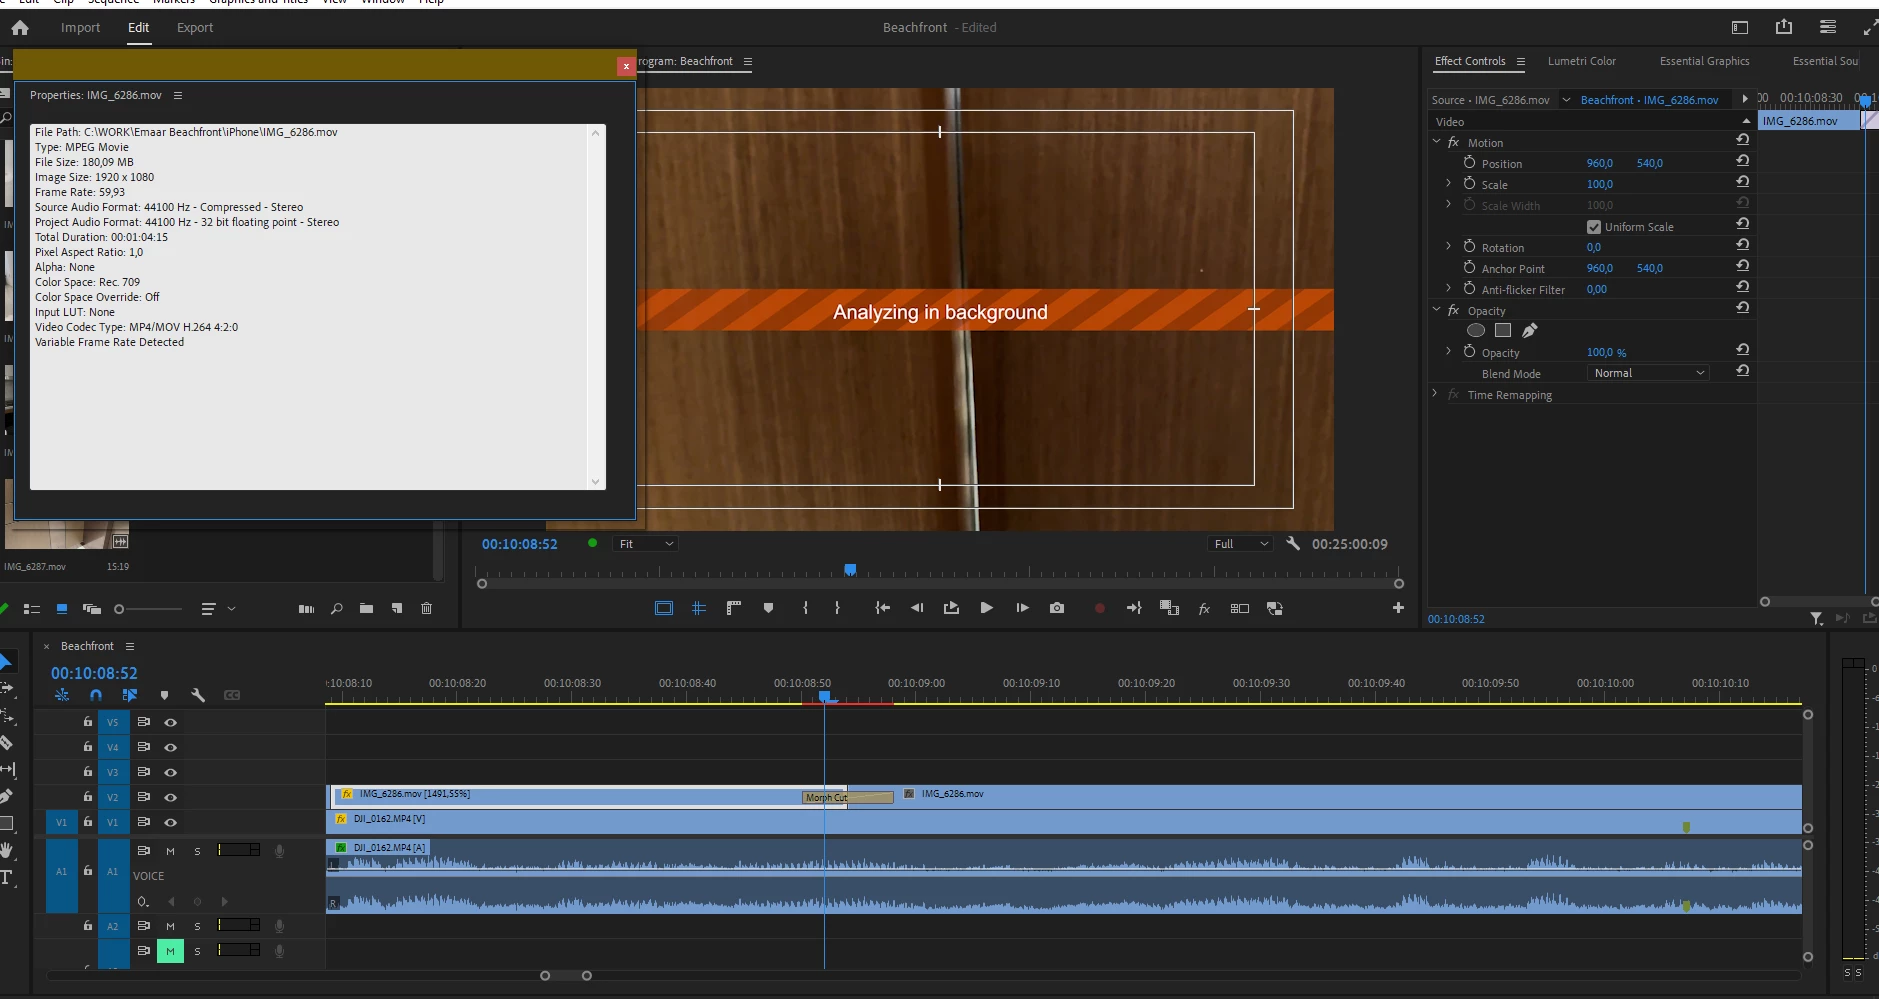The image size is (1879, 999).
Task: Switch Project panel to list view
Action: [32, 609]
